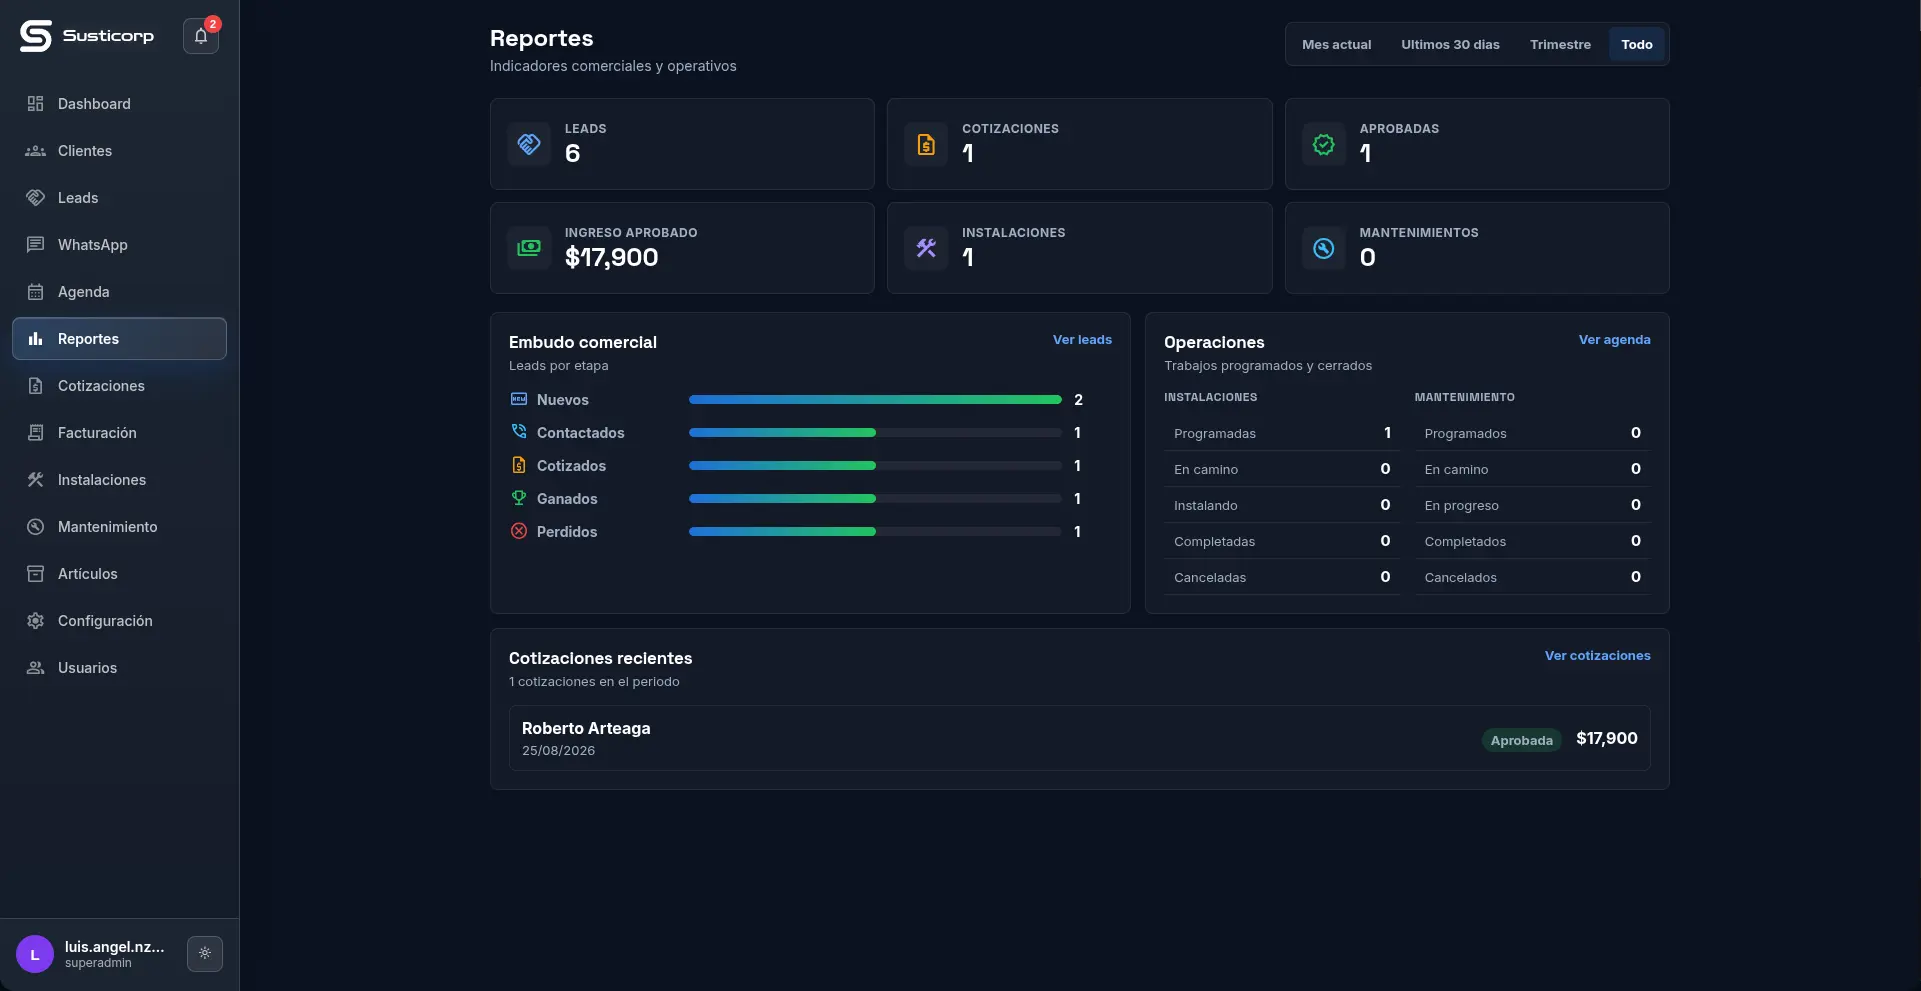The width and height of the screenshot is (1921, 991).
Task: Click the Susticorp logo
Action: (x=87, y=36)
